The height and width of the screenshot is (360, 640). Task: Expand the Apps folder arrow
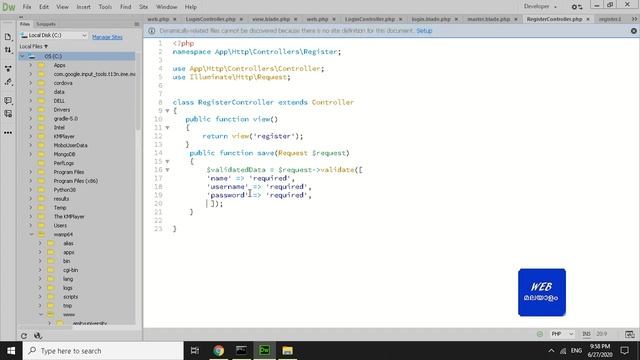[31, 65]
